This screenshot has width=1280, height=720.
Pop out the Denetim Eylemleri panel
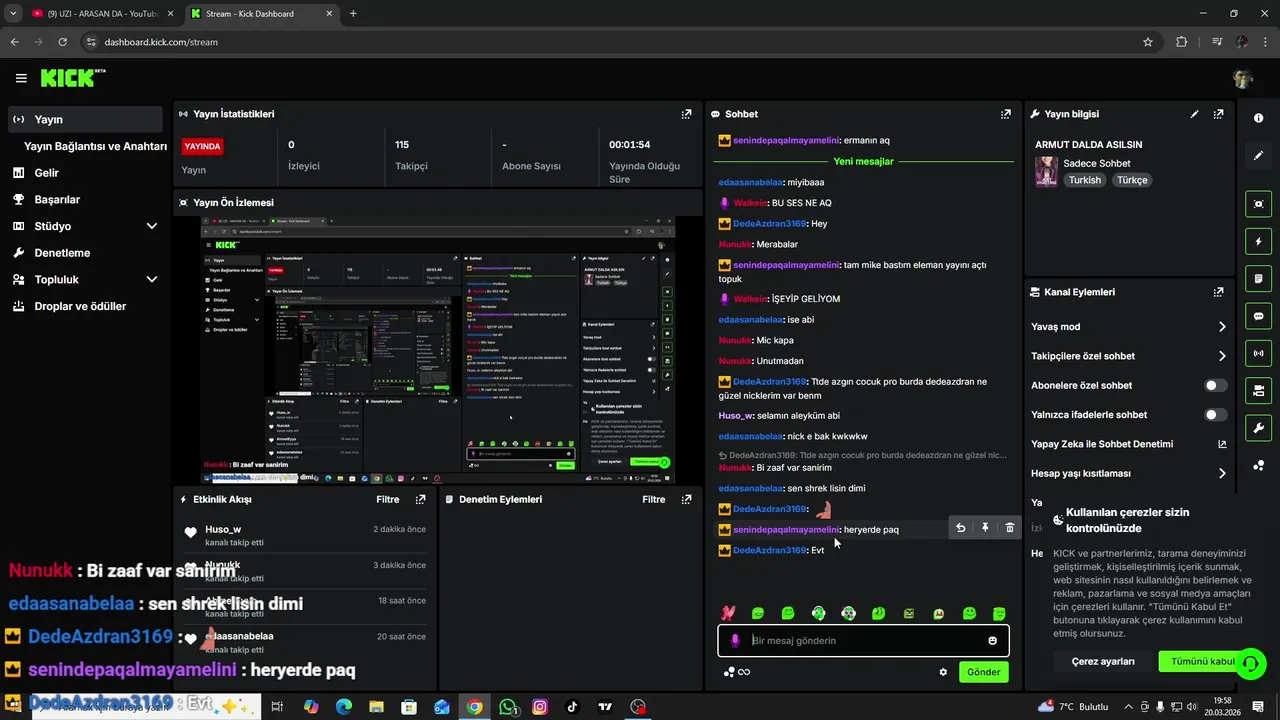click(x=686, y=499)
